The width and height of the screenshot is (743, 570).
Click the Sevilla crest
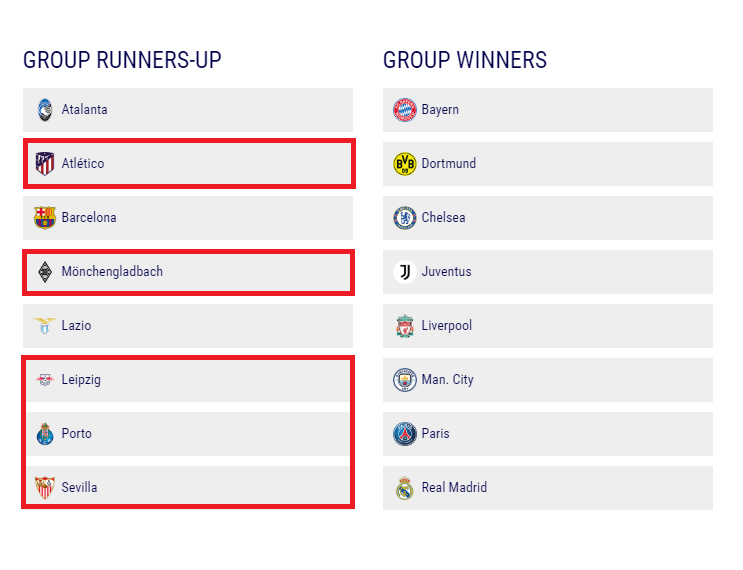[x=45, y=488]
